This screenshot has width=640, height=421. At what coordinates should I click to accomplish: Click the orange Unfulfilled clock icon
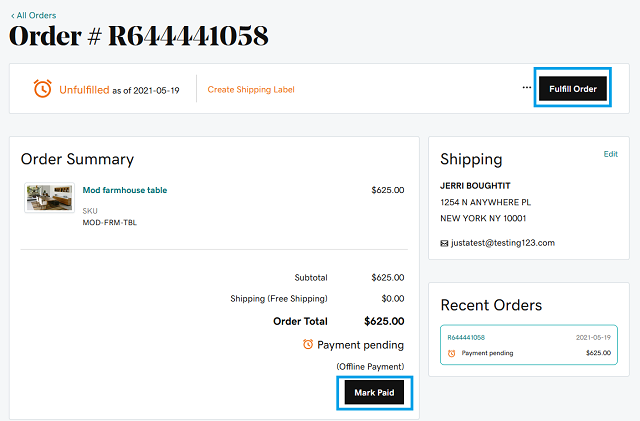point(42,89)
